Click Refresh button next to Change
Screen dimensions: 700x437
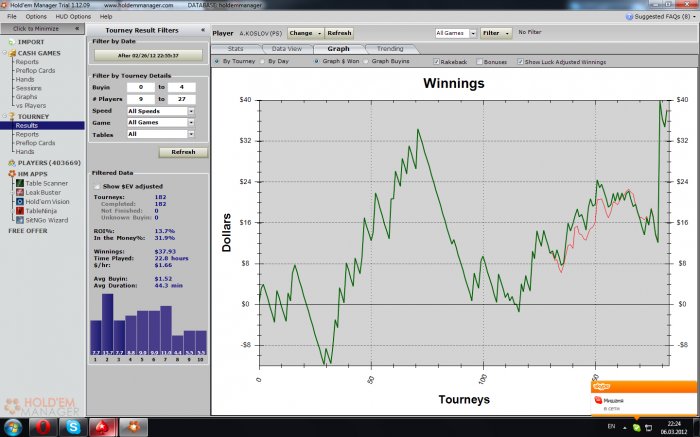(x=339, y=33)
